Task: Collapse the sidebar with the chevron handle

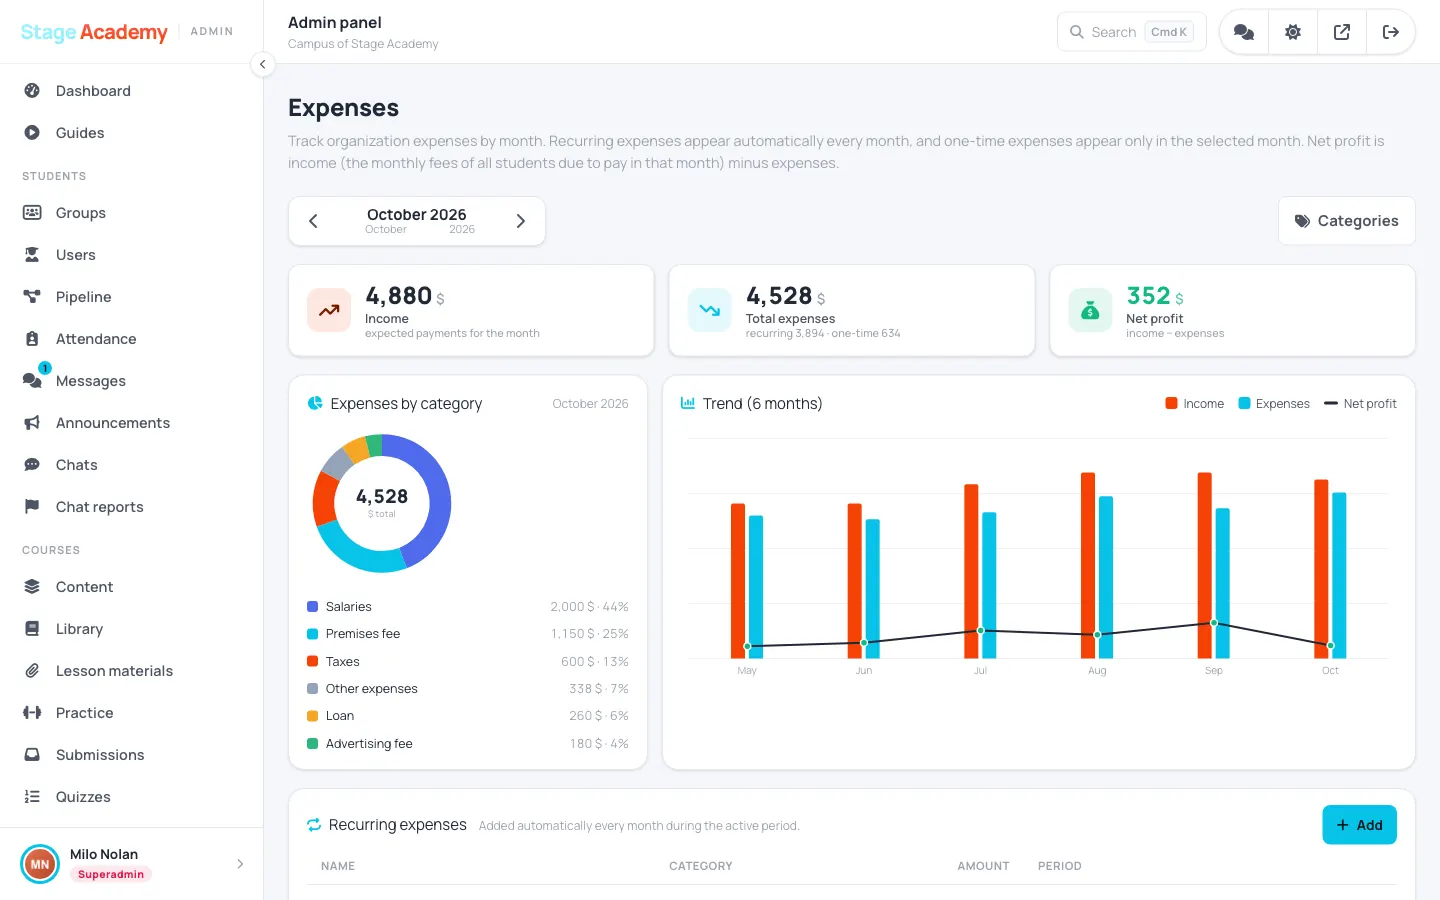Action: pyautogui.click(x=262, y=65)
